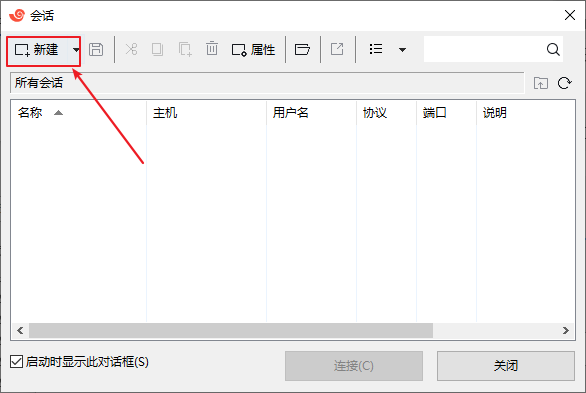The image size is (586, 393).
Task: Click the horizontal scrollbar thumb
Action: pos(231,331)
